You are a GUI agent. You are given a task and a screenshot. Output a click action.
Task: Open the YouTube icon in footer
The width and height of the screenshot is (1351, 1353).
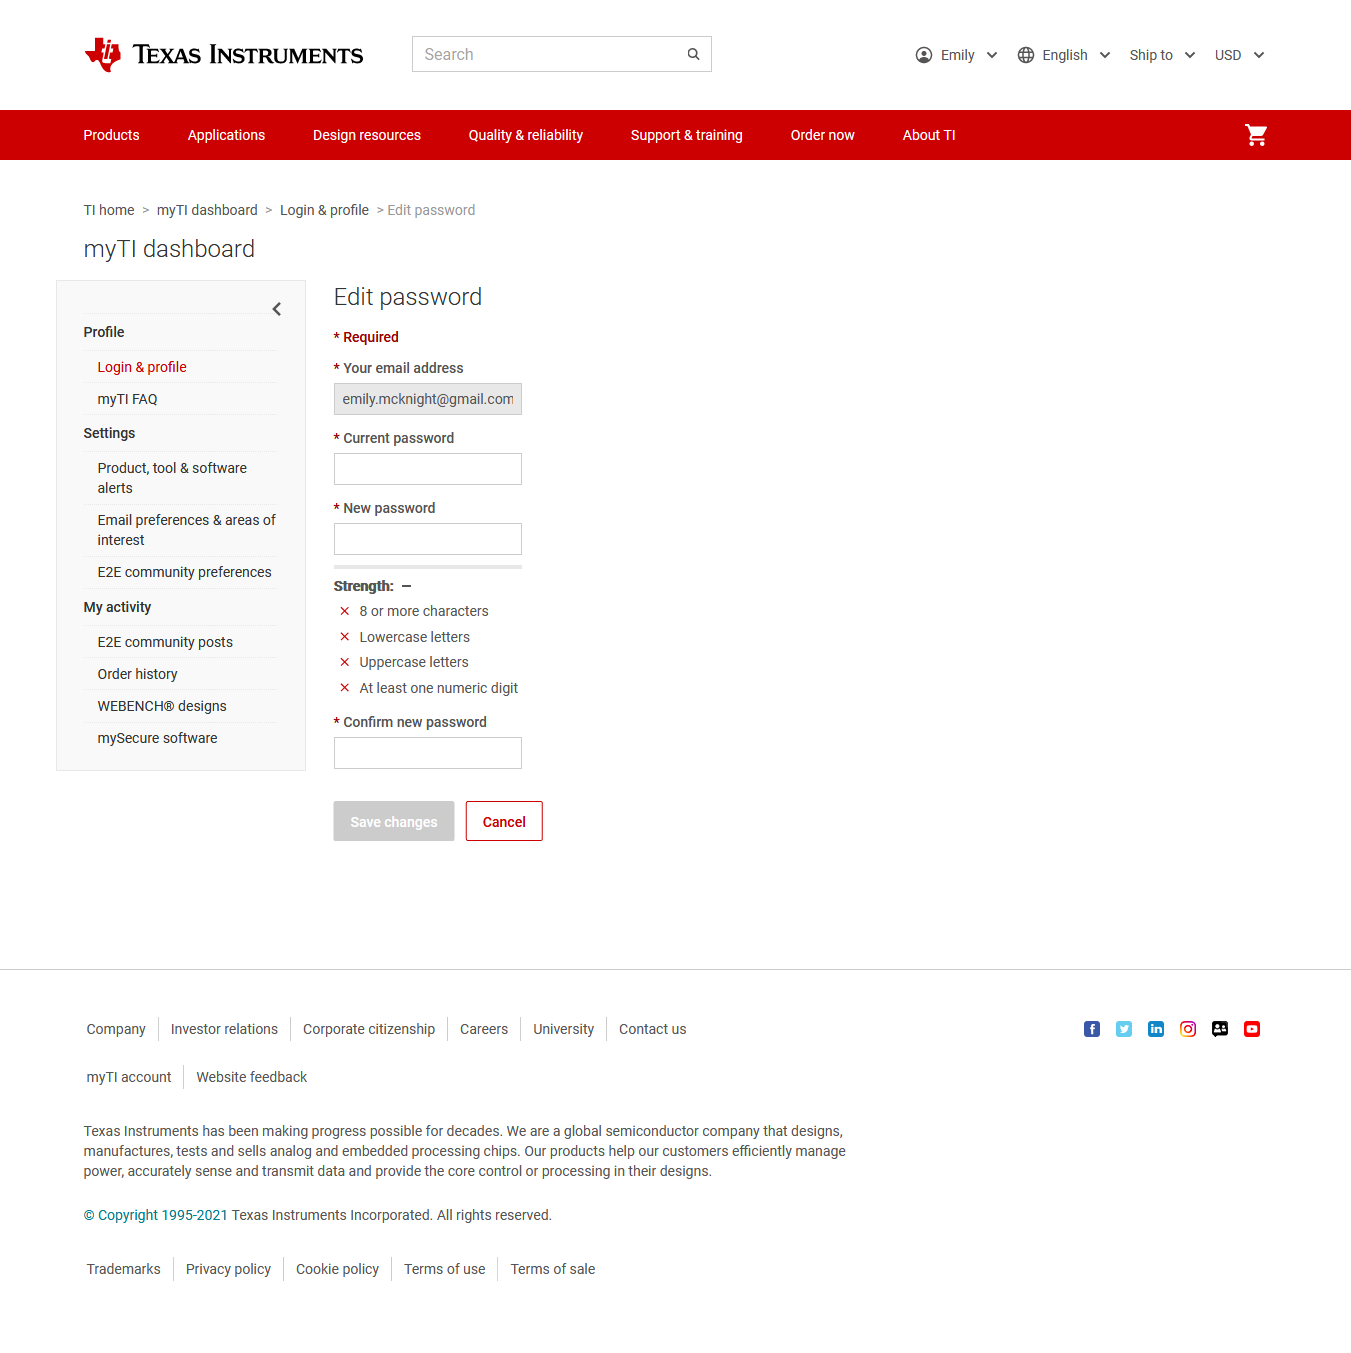[x=1252, y=1029]
